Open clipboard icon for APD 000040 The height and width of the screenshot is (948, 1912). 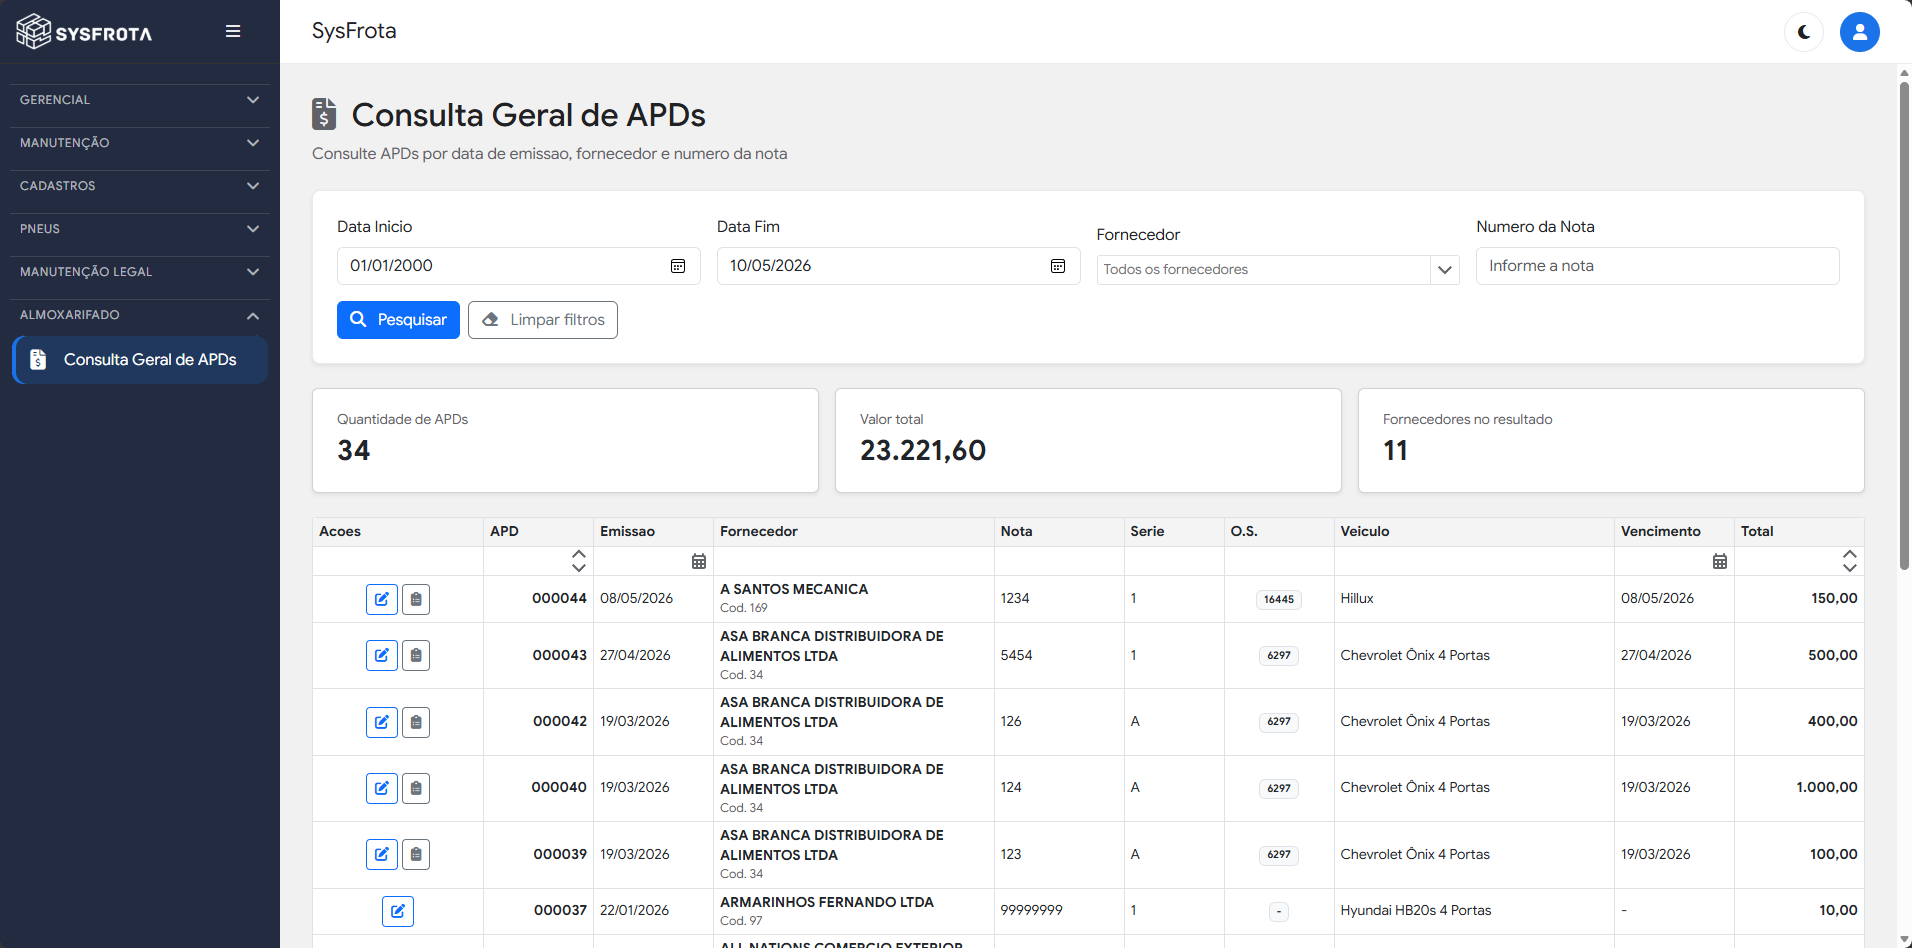(416, 788)
